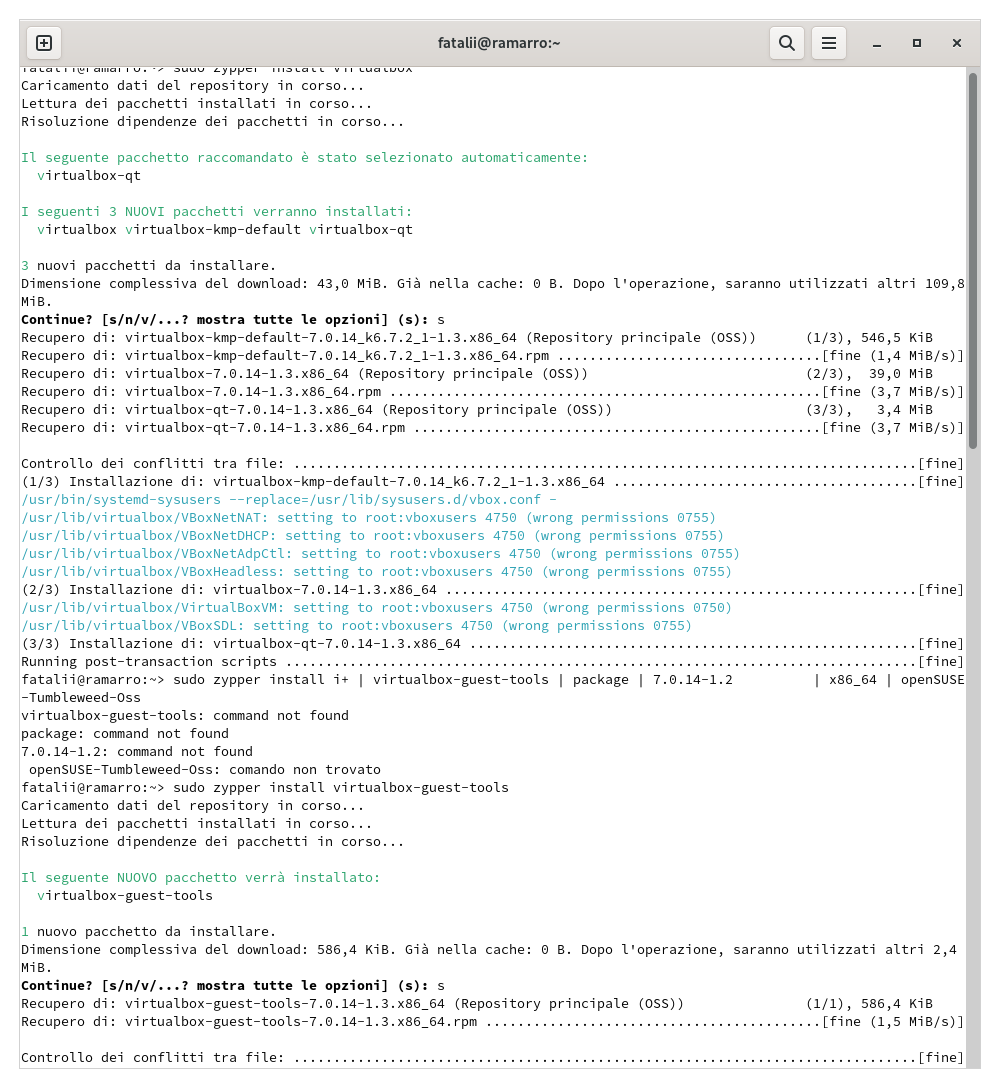Click the vertical scrollbar thumb

click(973, 261)
